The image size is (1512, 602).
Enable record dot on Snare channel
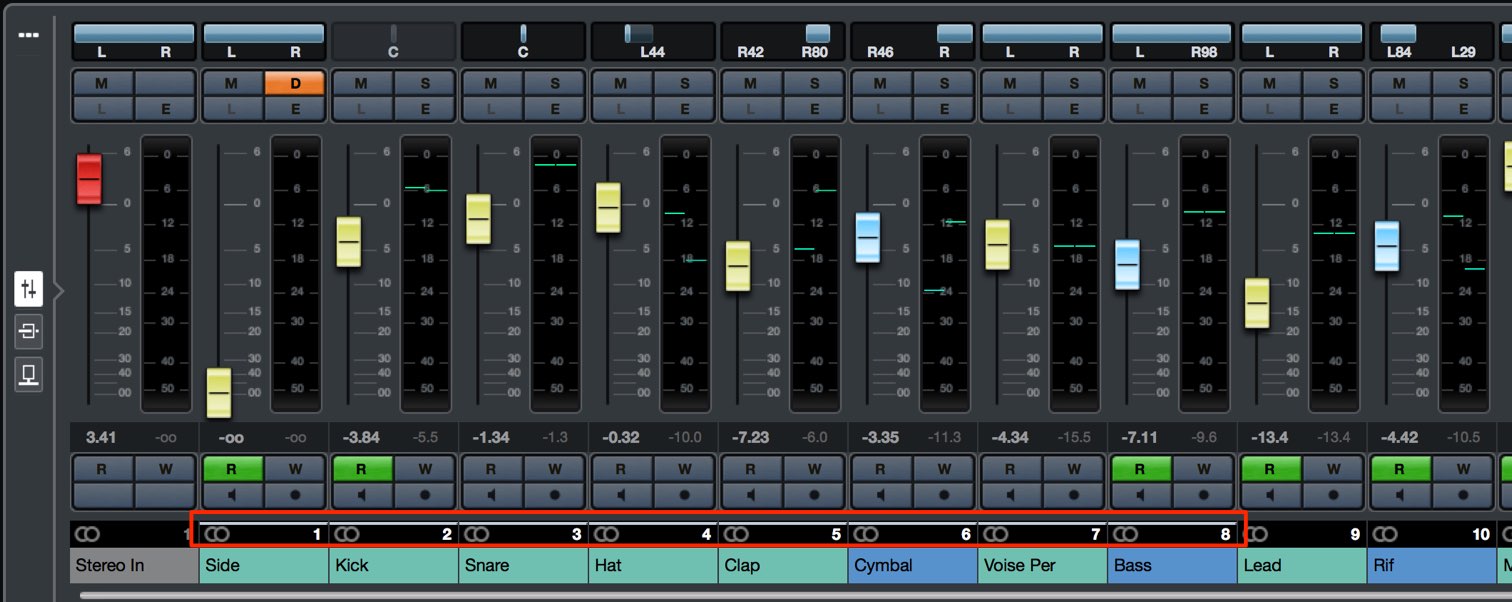[x=554, y=494]
